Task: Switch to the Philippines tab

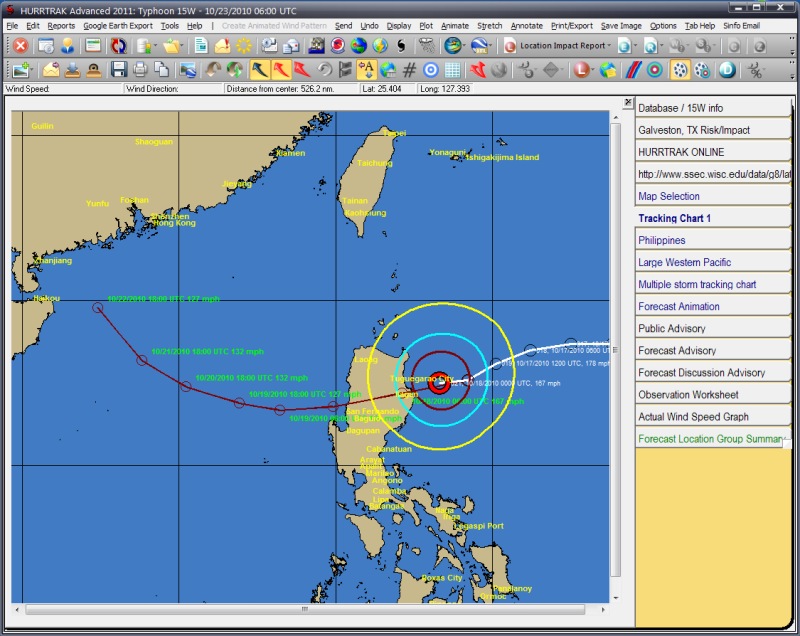Action: pyautogui.click(x=712, y=240)
